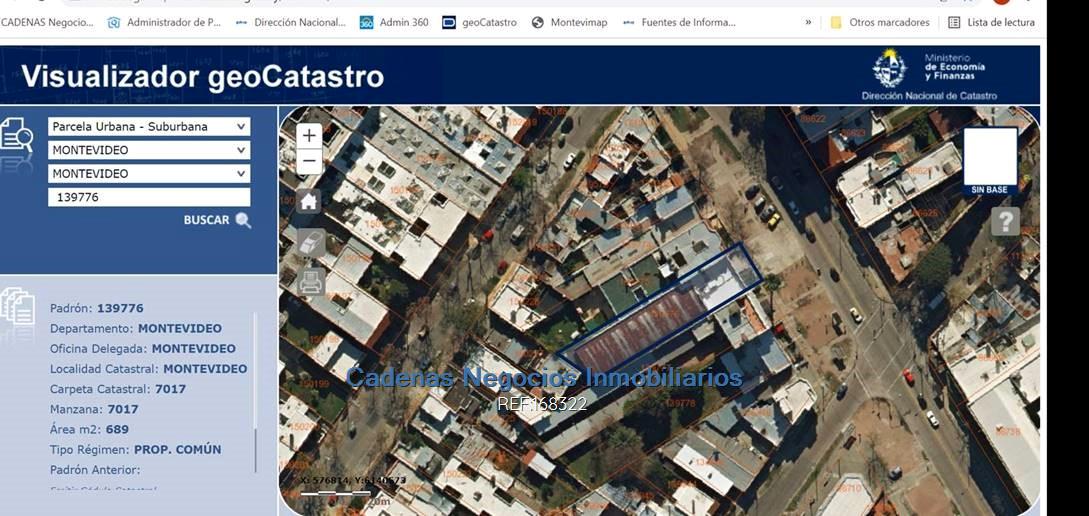1089x516 pixels.
Task: Click the documents icon beside Padrón info
Action: [18, 308]
